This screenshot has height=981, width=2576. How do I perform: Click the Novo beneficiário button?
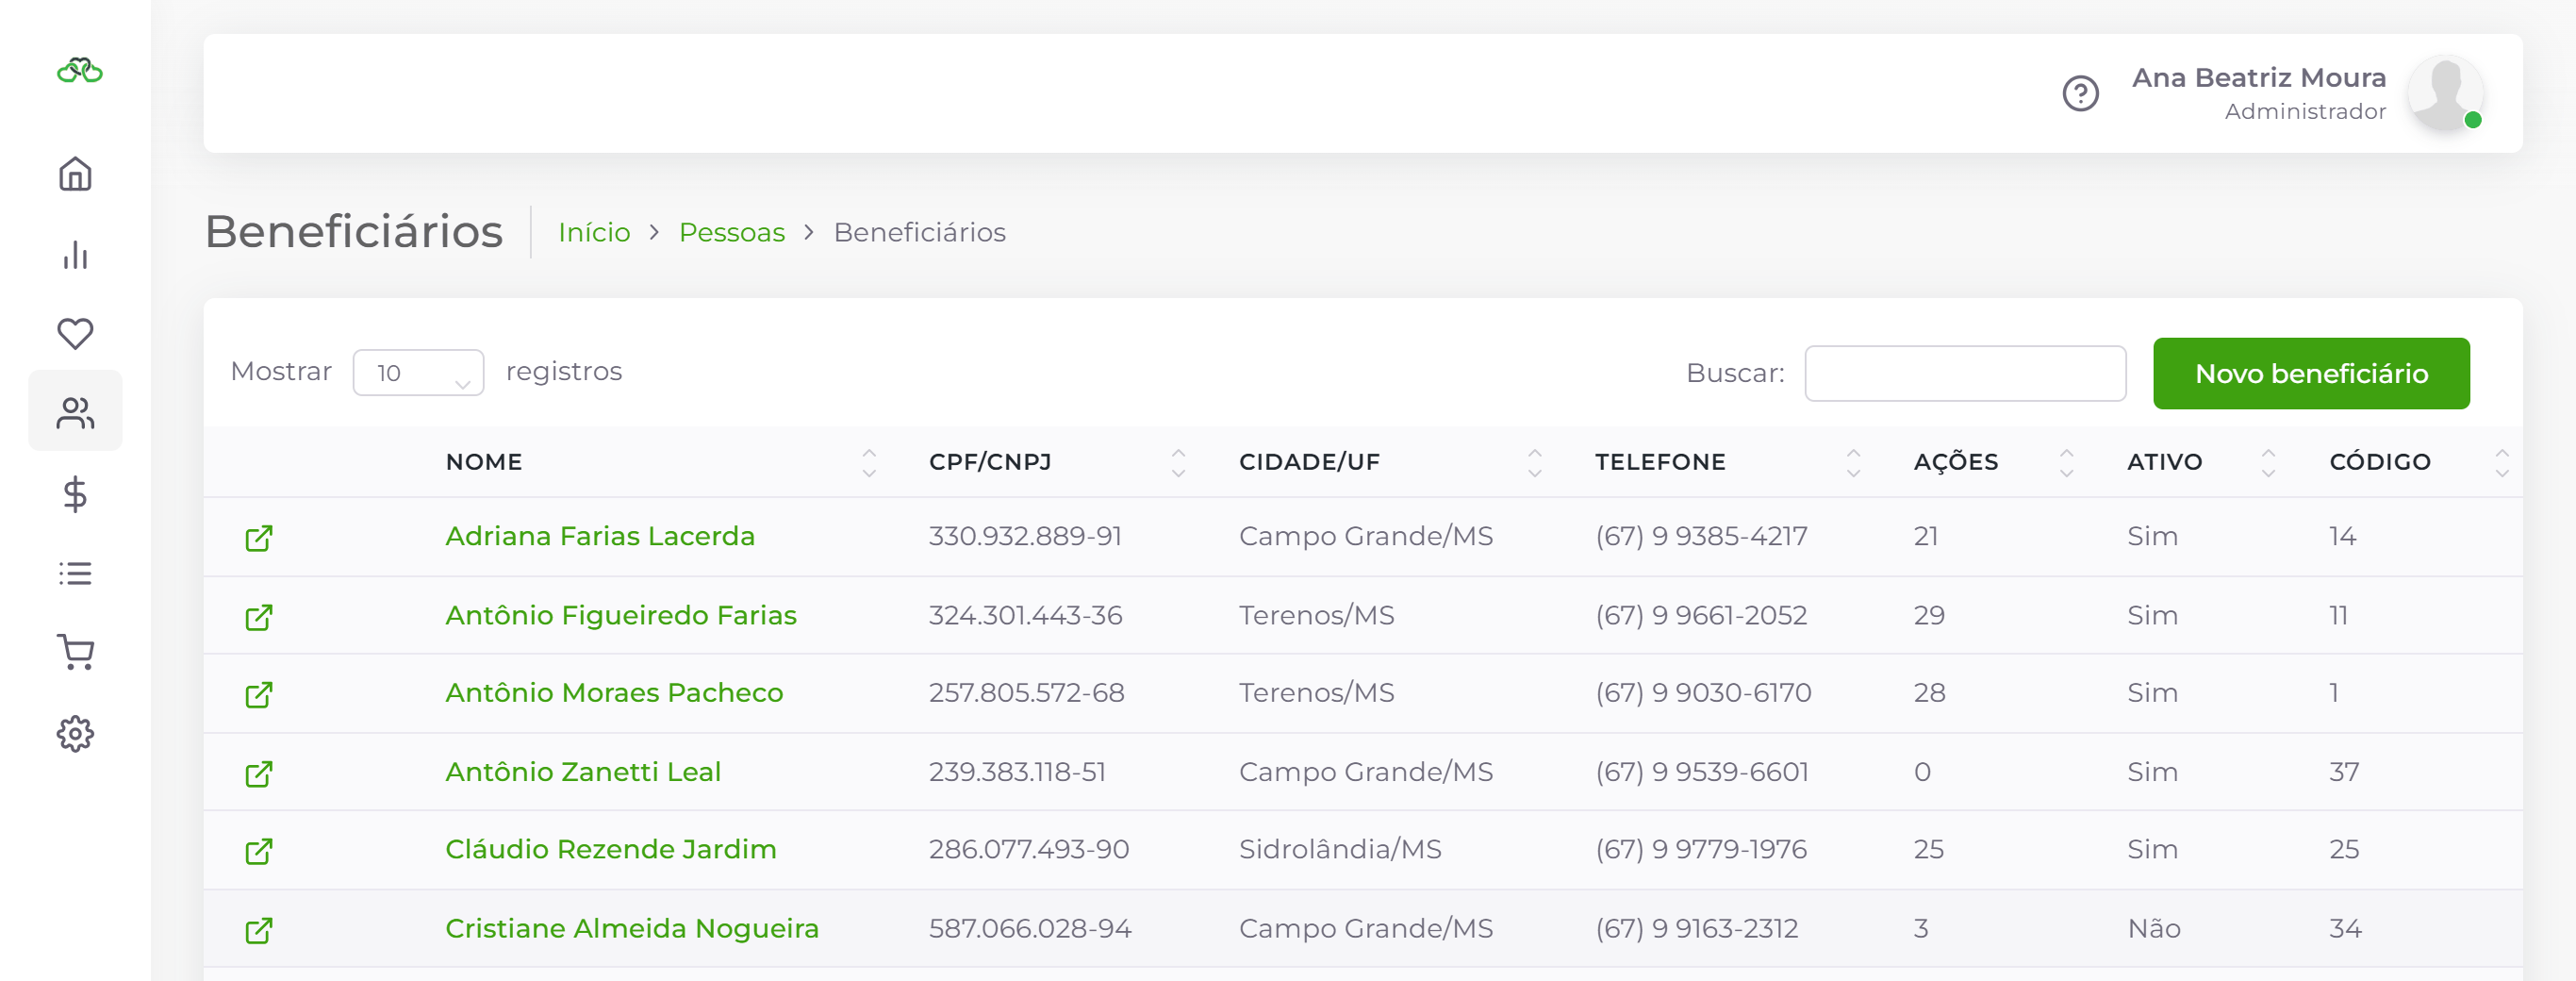point(2311,373)
